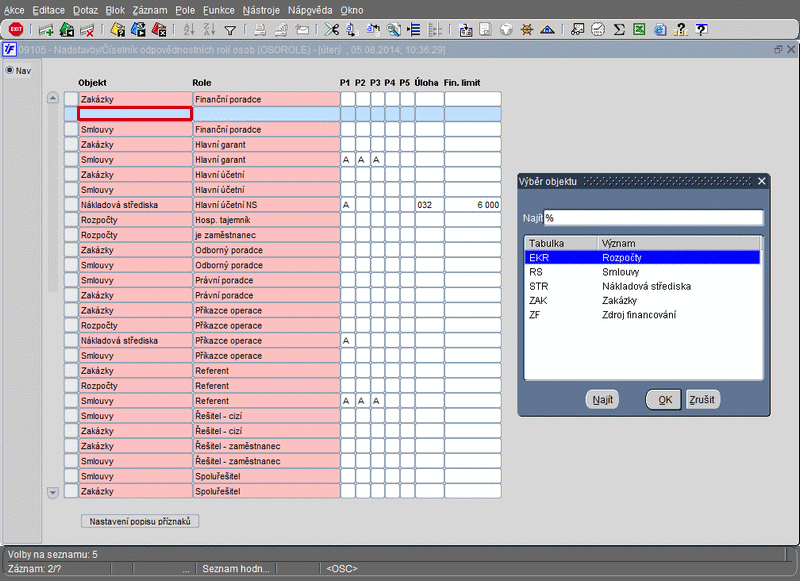Viewport: 800px width, 581px height.
Task: Click the save-to-disk icon in toolbar
Action: tap(465, 30)
